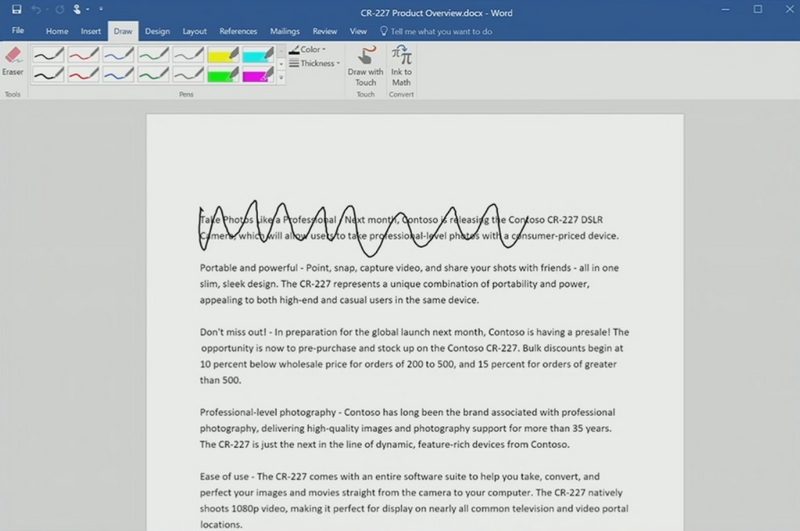Select the yellow highlighter pen
Screen dimensions: 800x531
point(223,54)
